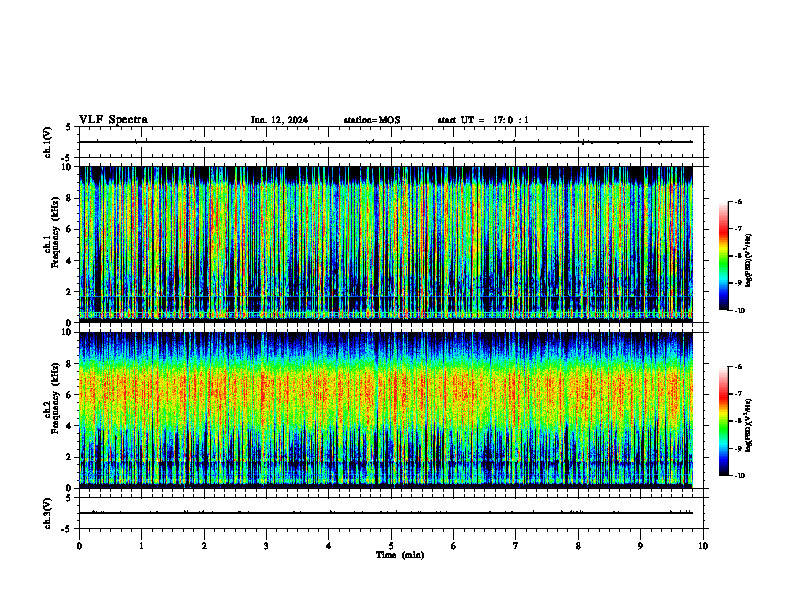This screenshot has height=612, width=792.
Task: Click time axis tick label "8"
Action: [x=578, y=546]
